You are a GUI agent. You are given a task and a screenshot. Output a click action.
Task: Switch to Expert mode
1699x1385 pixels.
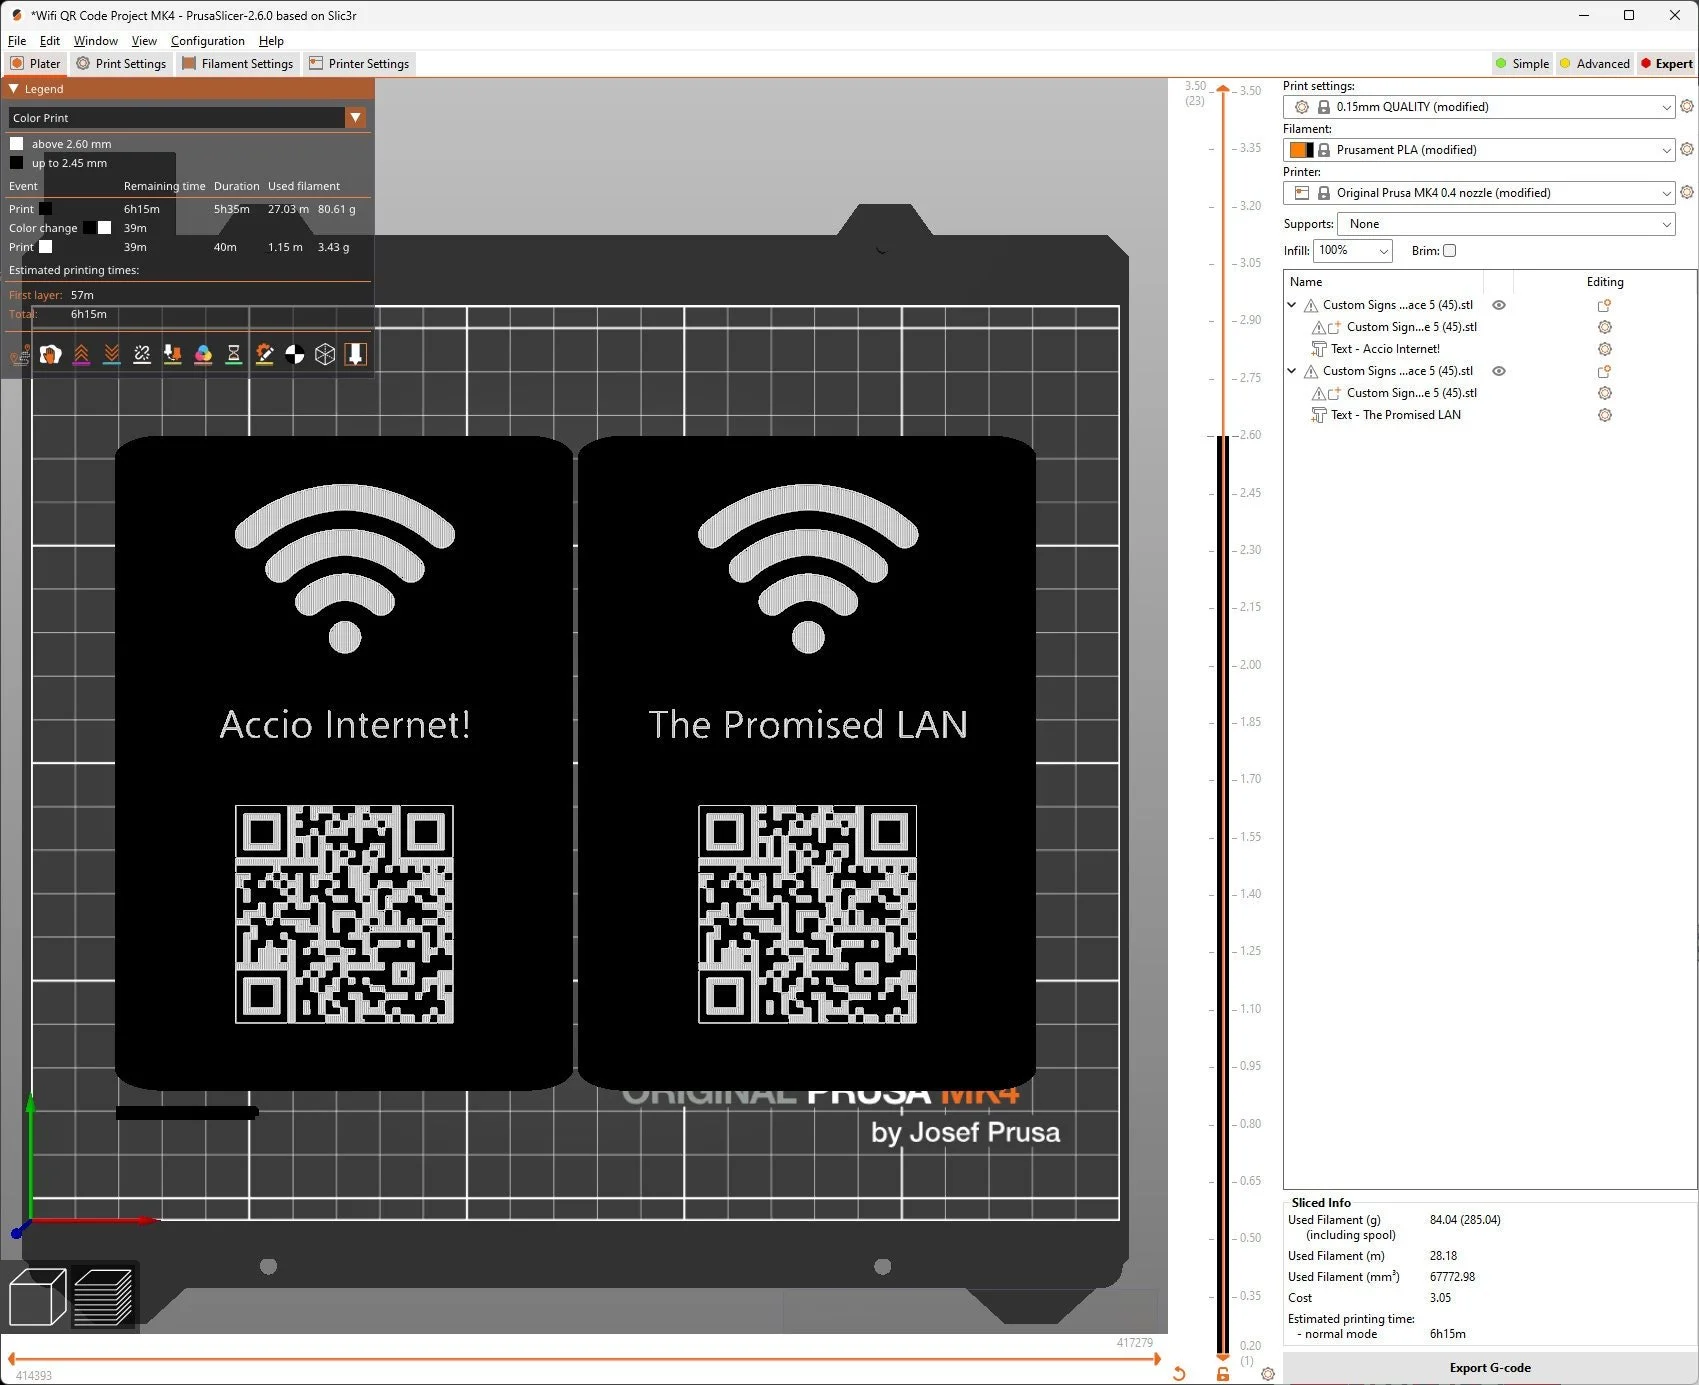[1666, 63]
